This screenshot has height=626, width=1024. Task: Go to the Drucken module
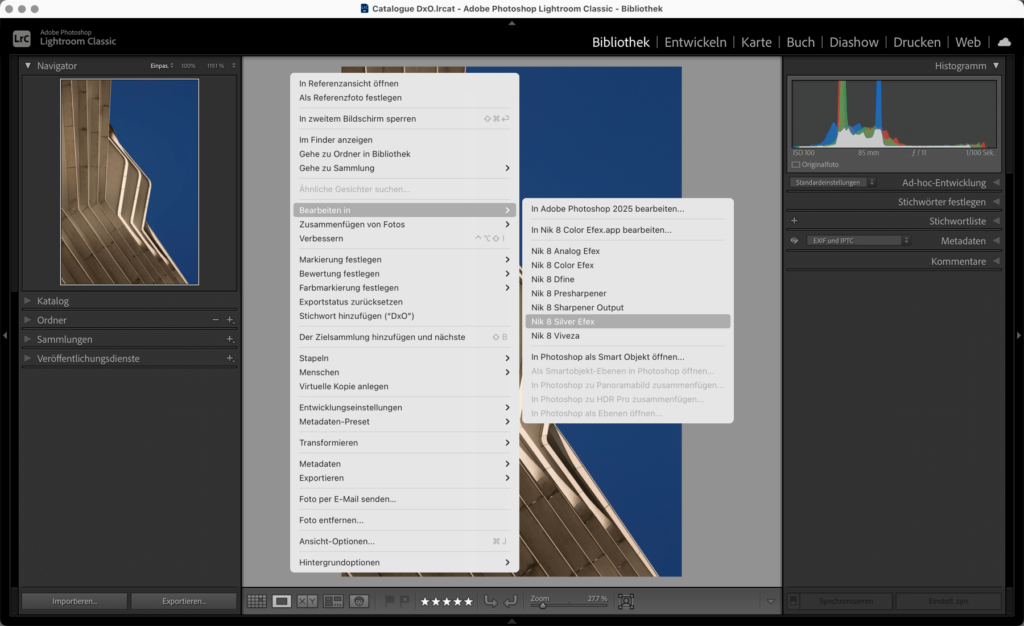(917, 42)
